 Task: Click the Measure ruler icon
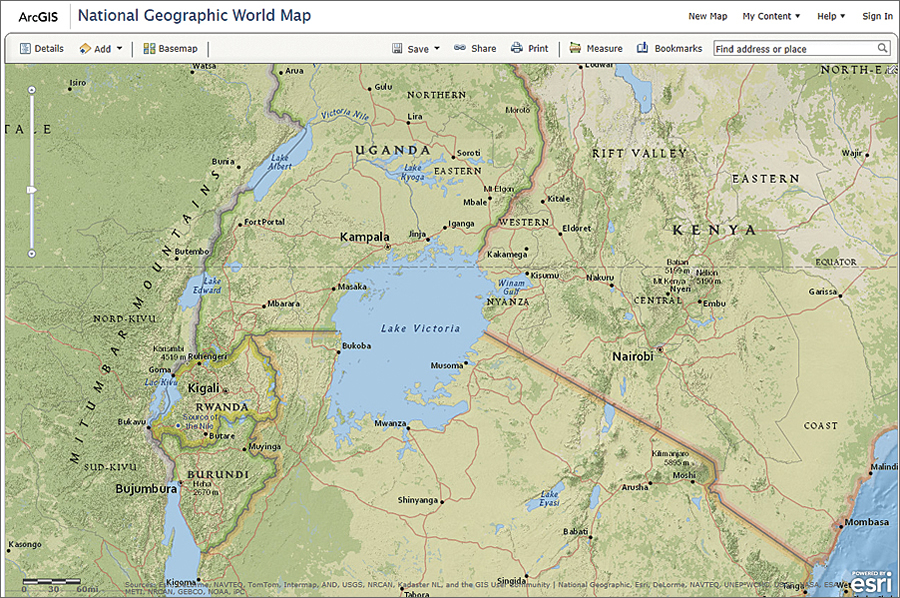coord(575,48)
